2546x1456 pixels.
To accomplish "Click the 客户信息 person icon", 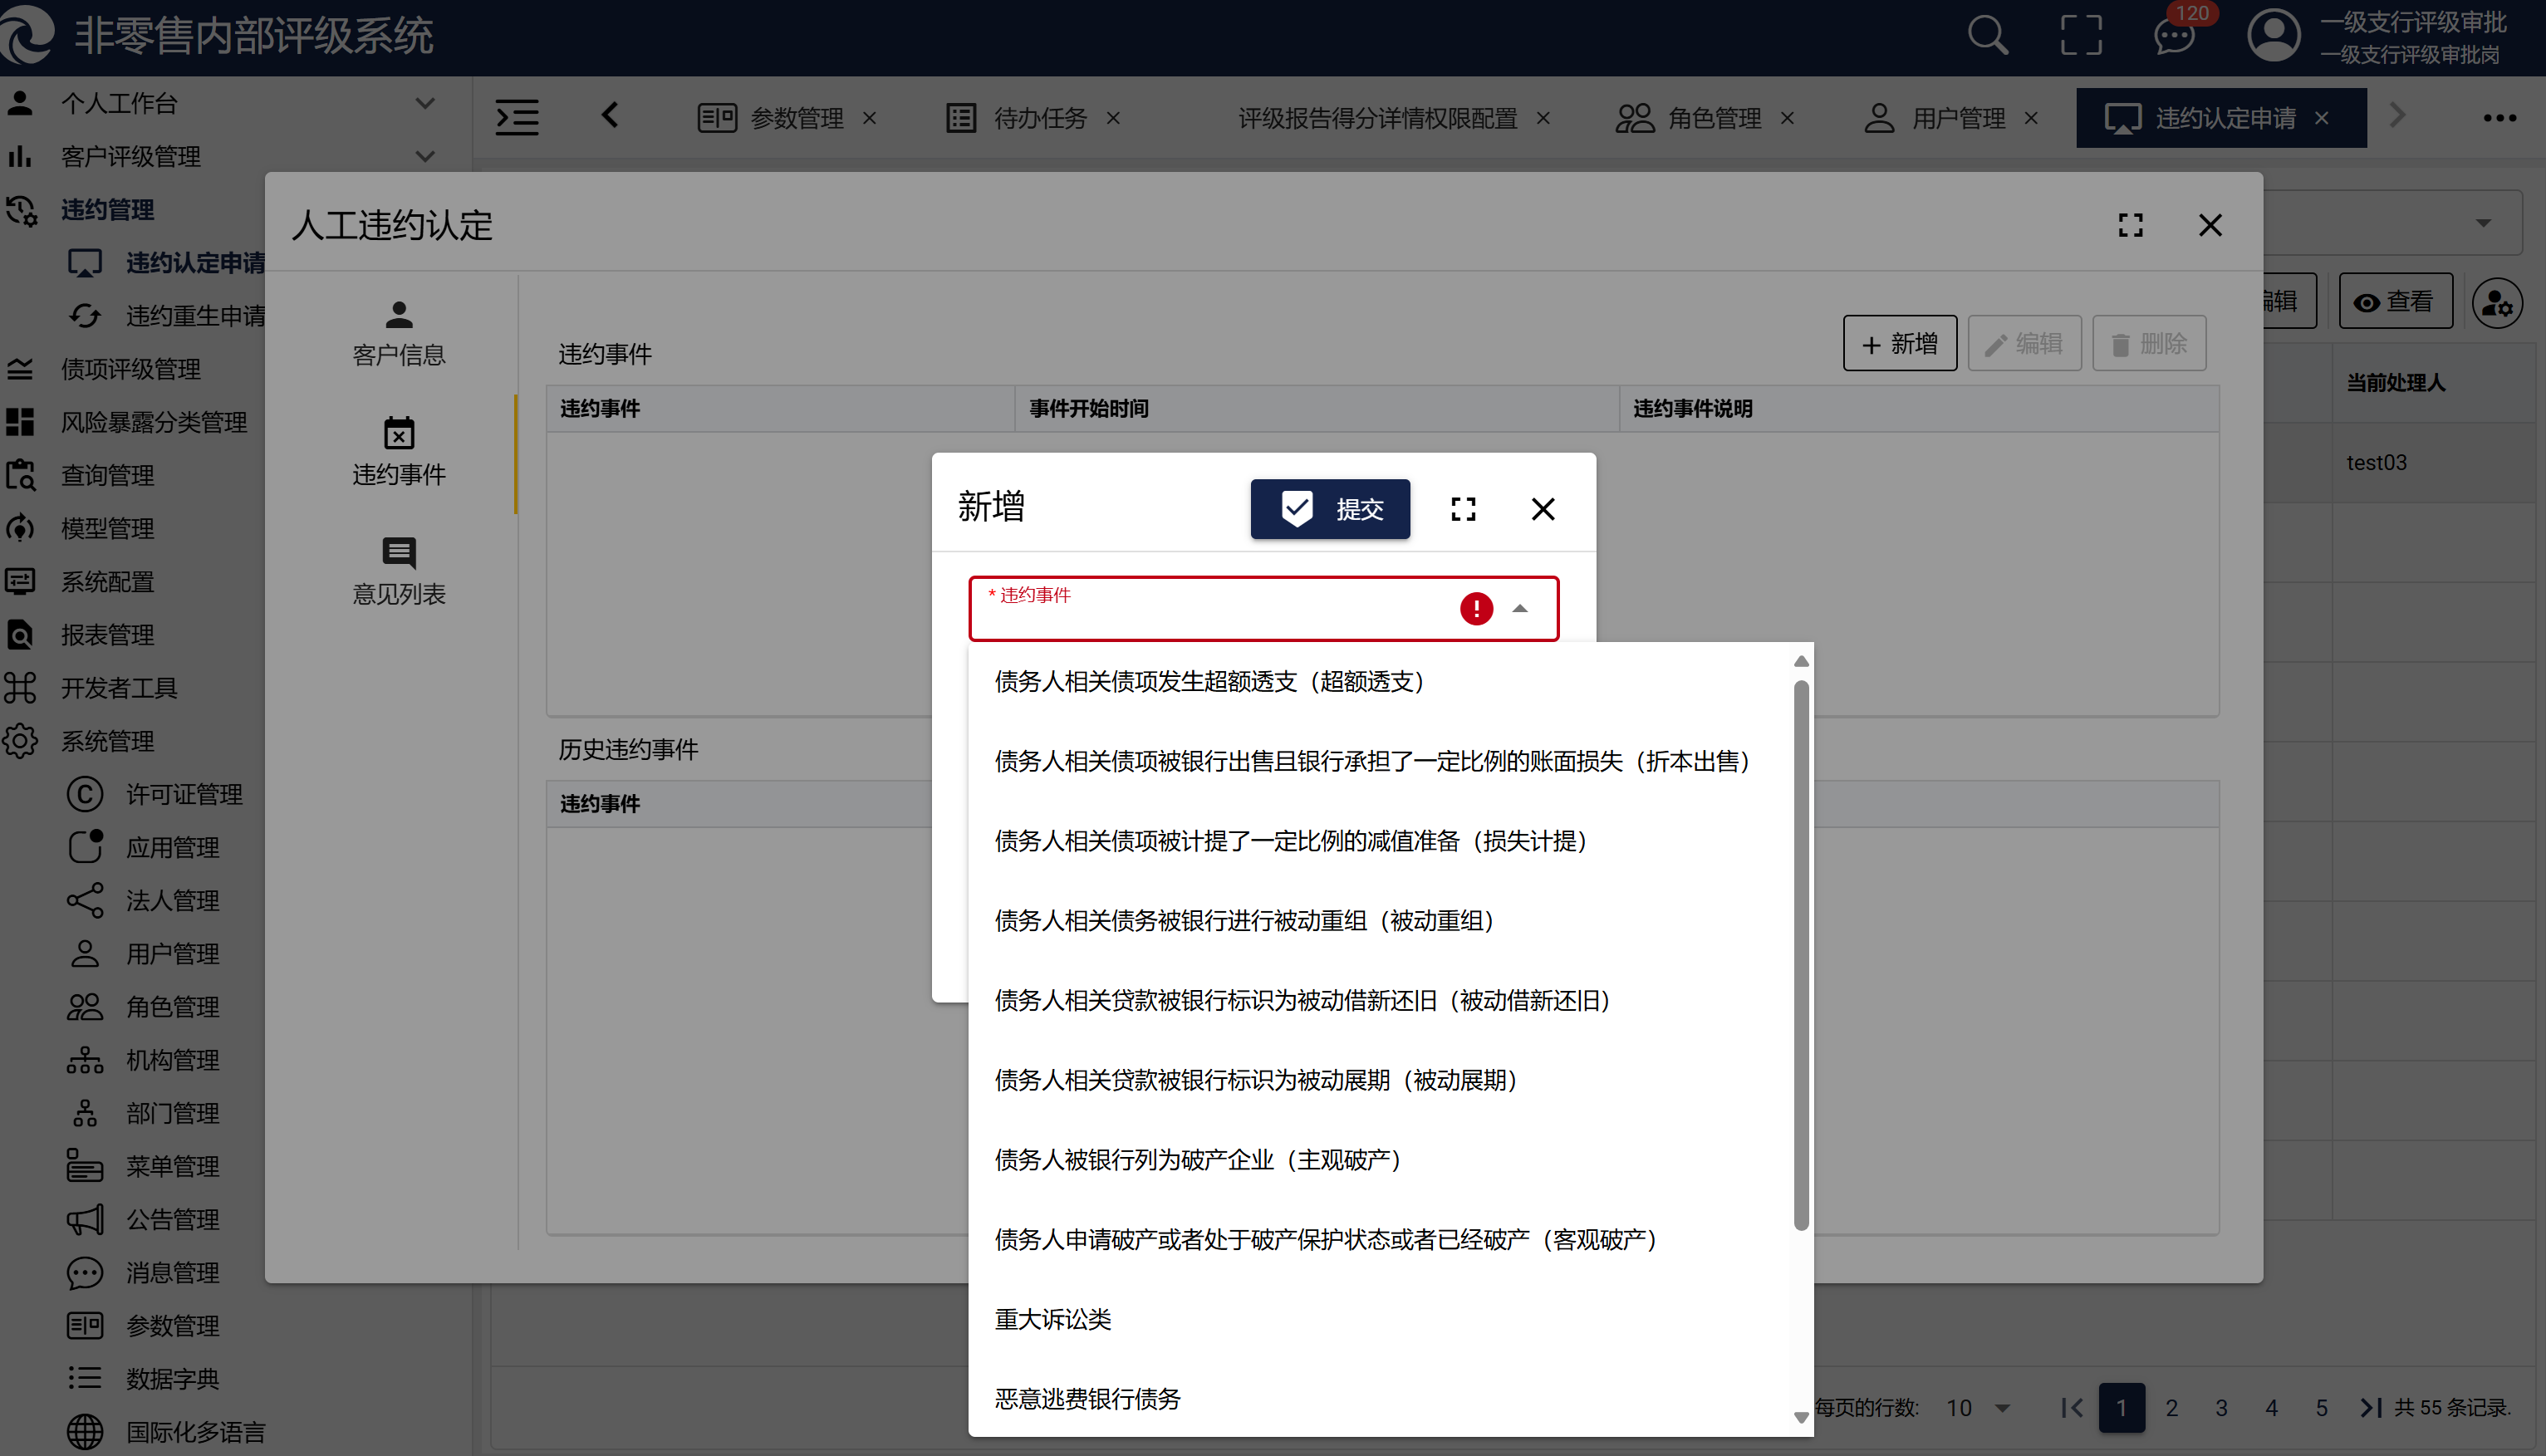I will pyautogui.click(x=398, y=316).
